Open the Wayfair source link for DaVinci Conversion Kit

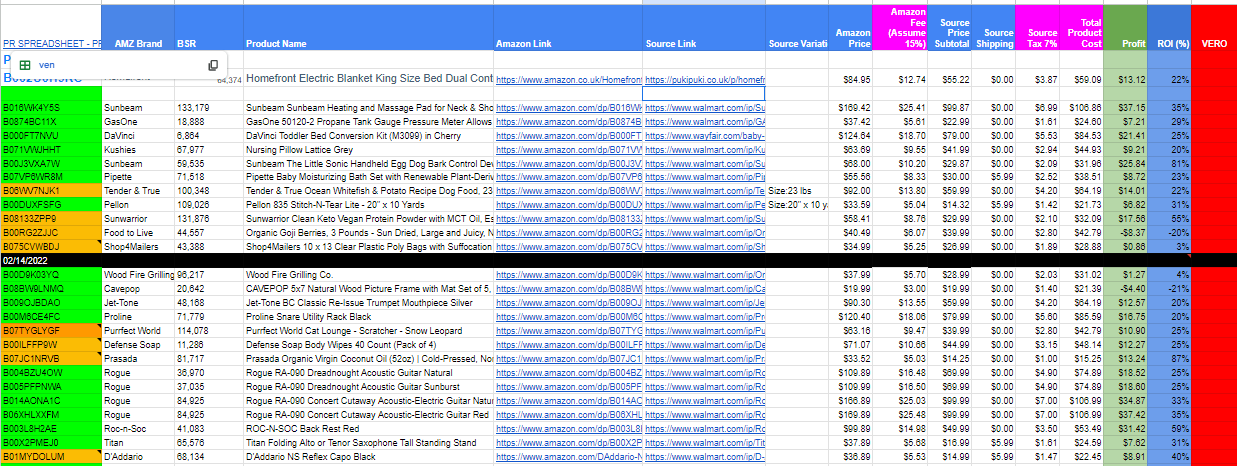pos(705,134)
